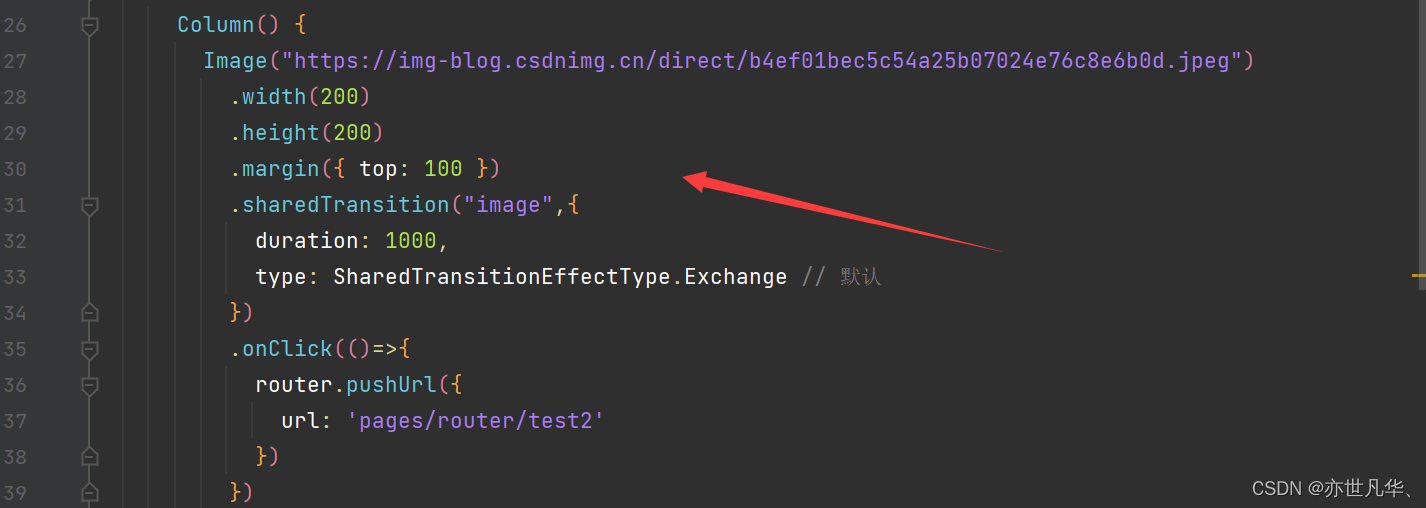This screenshot has width=1426, height=508.
Task: Collapse the Column() block fold marker
Action: pyautogui.click(x=90, y=26)
